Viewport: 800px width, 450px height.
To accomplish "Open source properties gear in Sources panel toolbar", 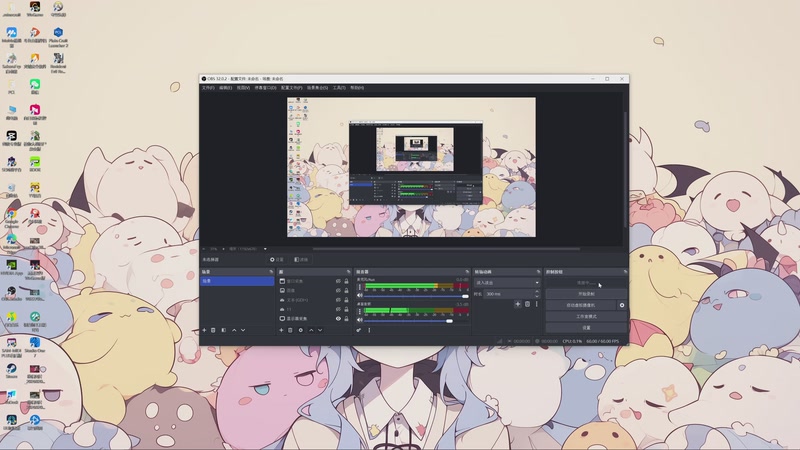I will (301, 330).
